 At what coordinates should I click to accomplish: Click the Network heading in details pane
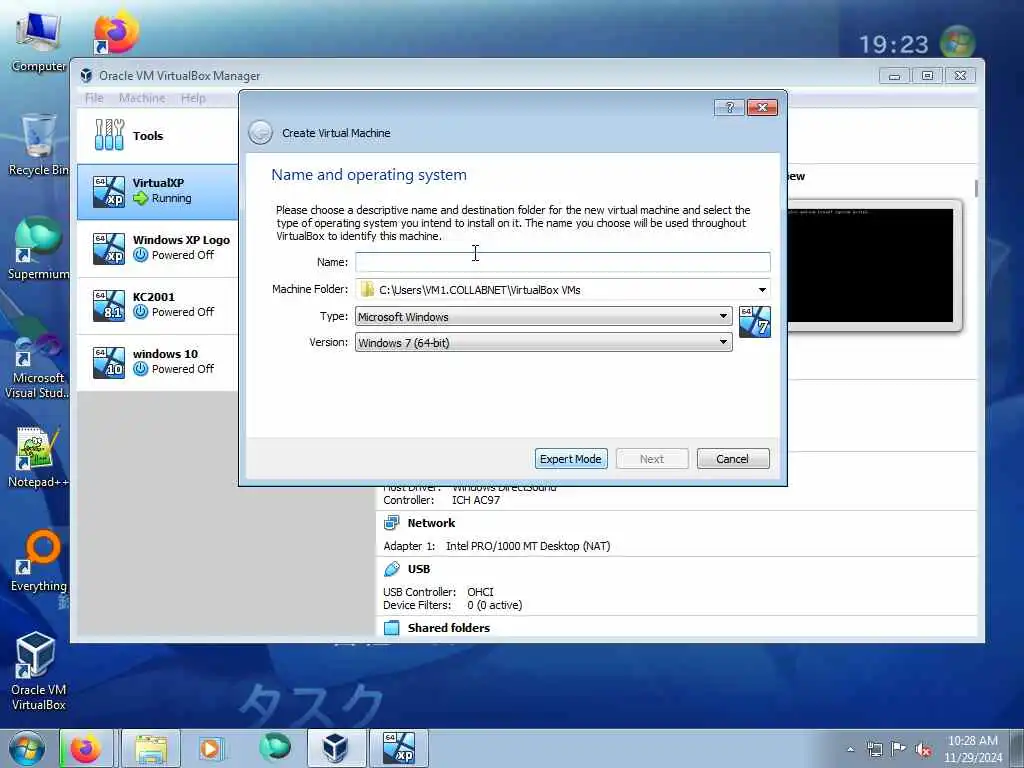point(431,522)
